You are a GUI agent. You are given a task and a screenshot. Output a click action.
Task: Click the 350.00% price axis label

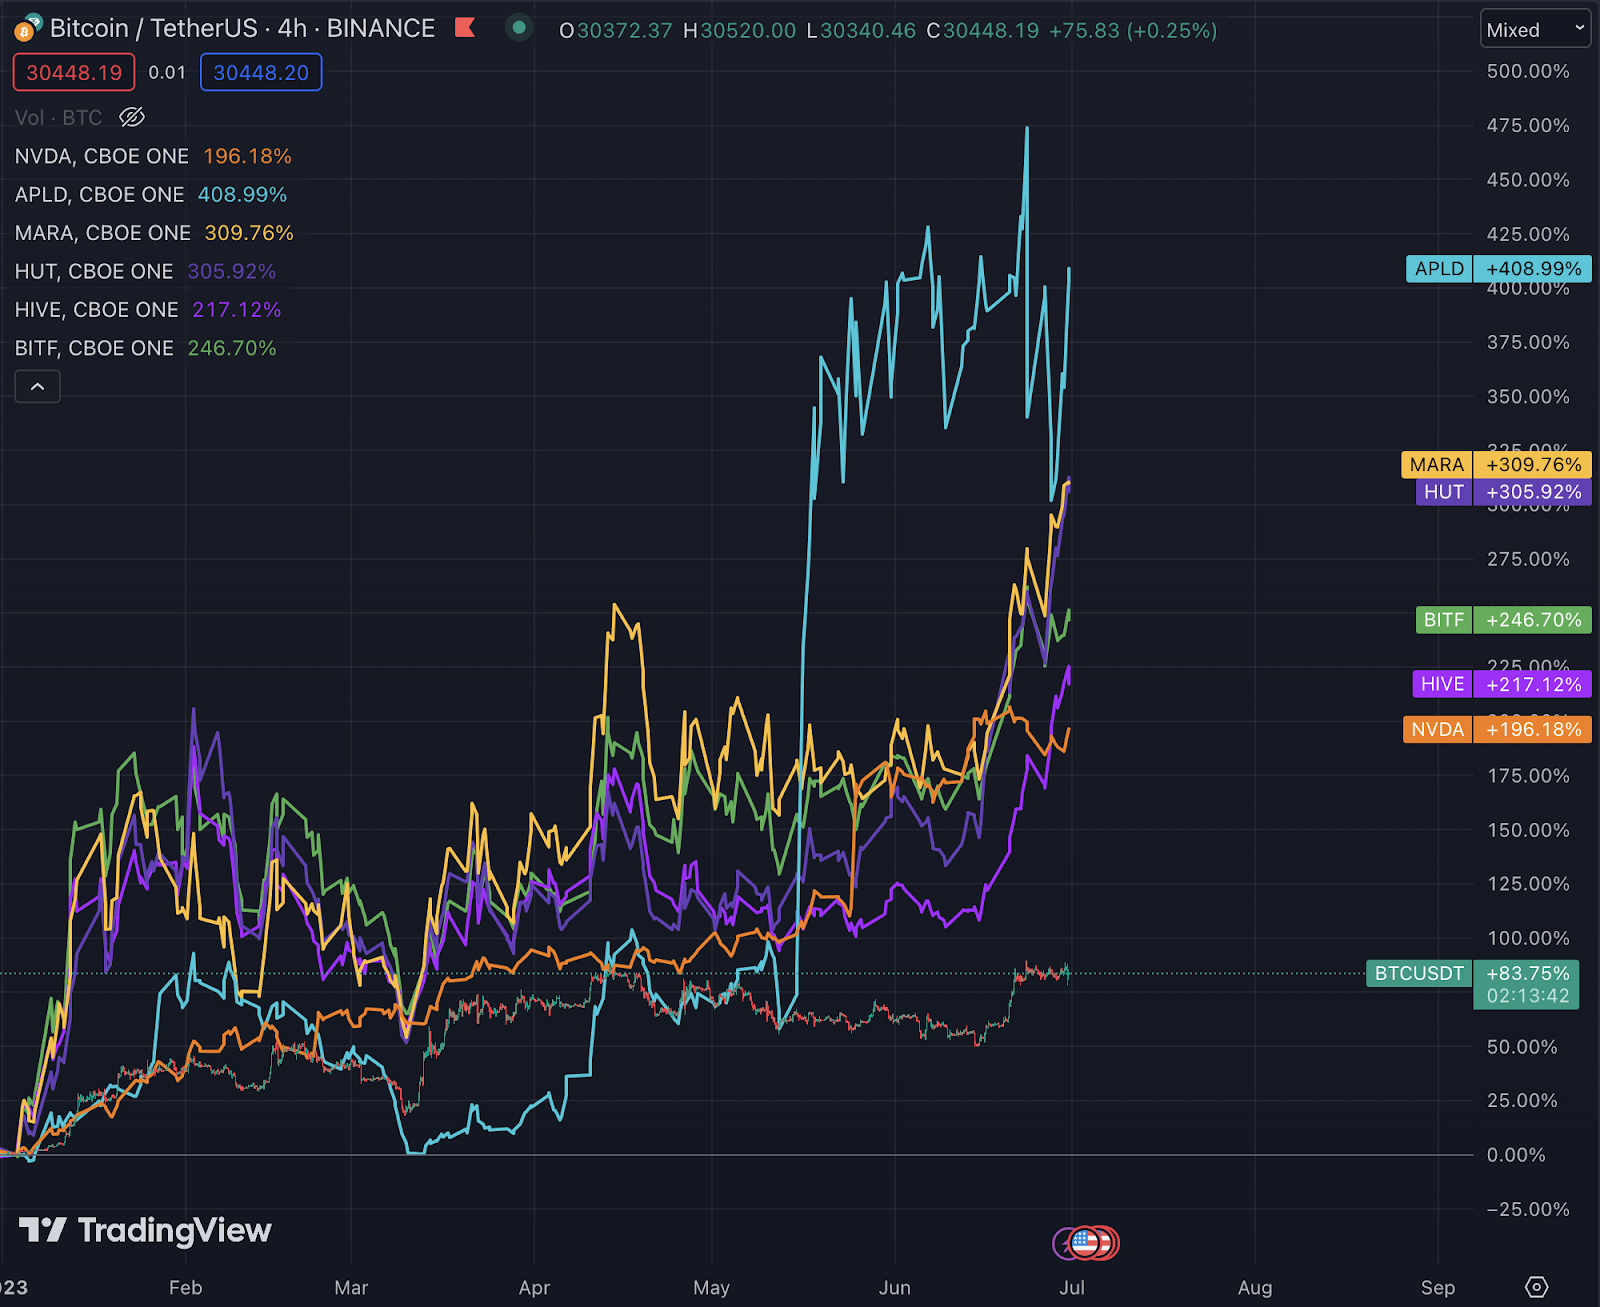tap(1528, 396)
